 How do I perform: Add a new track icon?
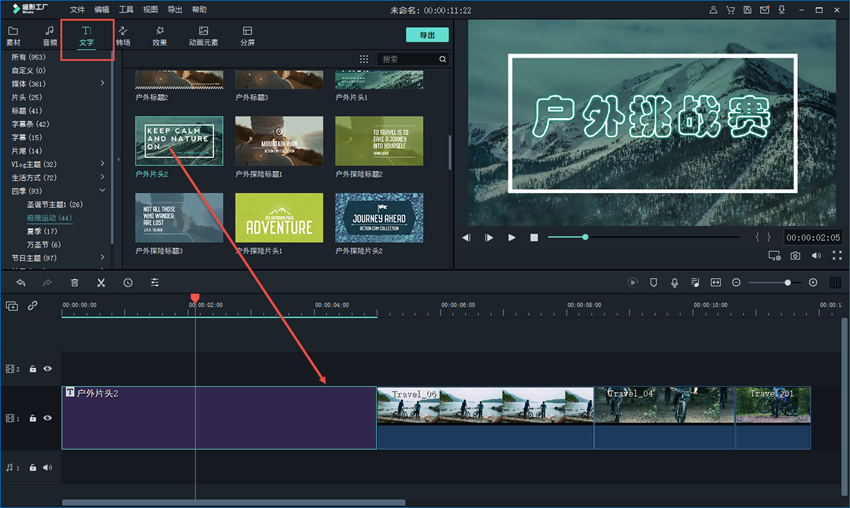pyautogui.click(x=12, y=306)
